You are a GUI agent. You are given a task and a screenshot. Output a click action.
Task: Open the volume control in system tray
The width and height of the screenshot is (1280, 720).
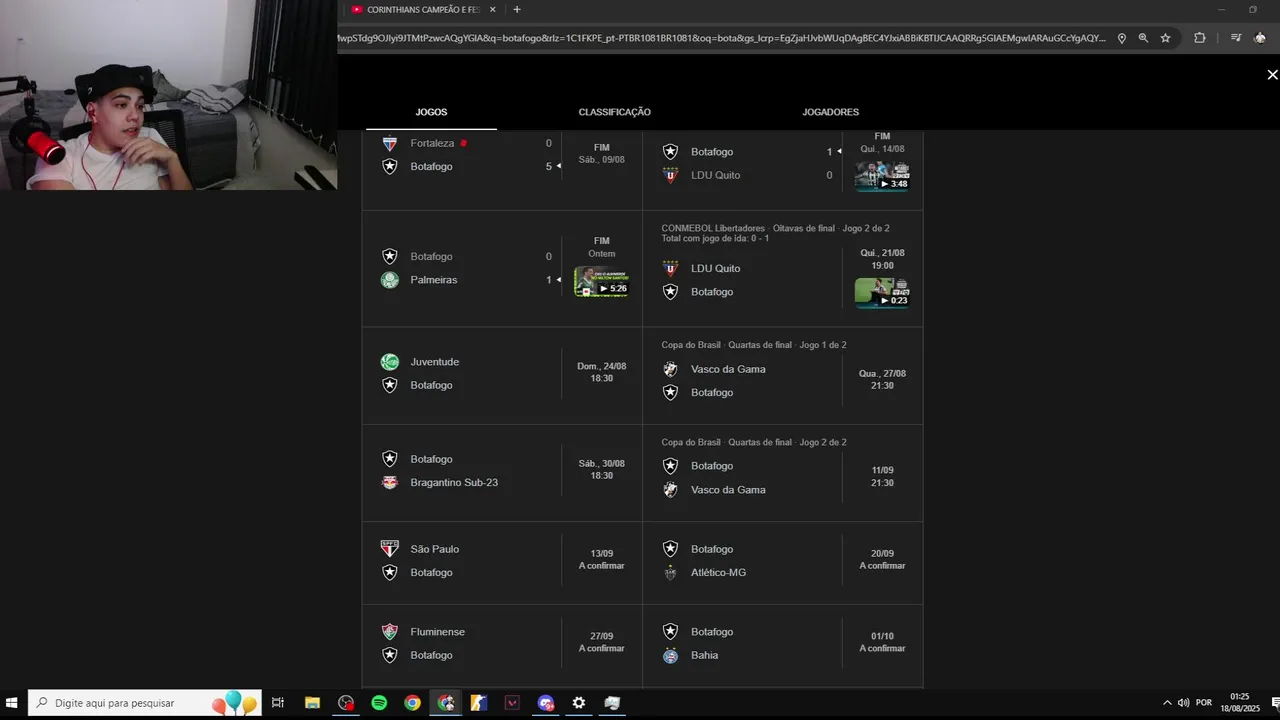[x=1183, y=703]
